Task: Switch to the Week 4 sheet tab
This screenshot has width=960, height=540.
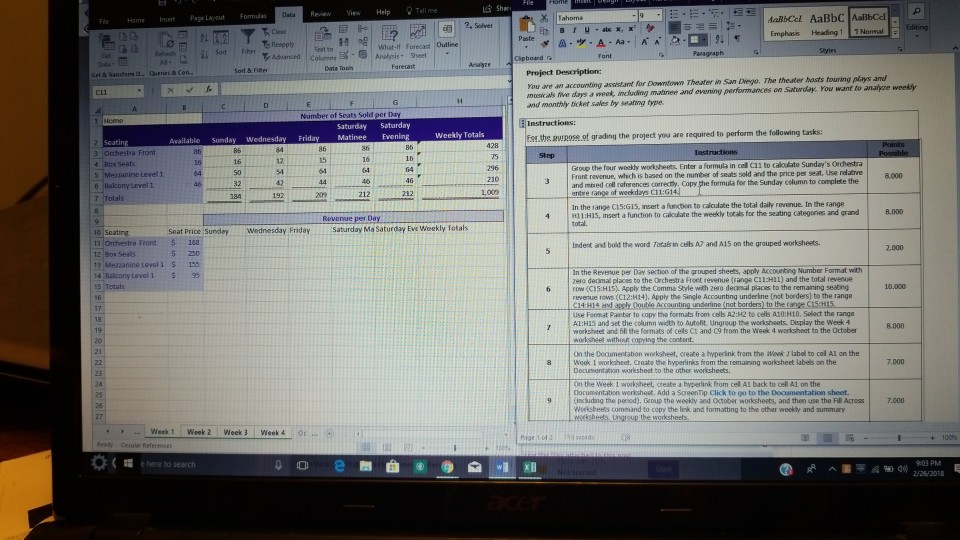Action: [x=272, y=432]
